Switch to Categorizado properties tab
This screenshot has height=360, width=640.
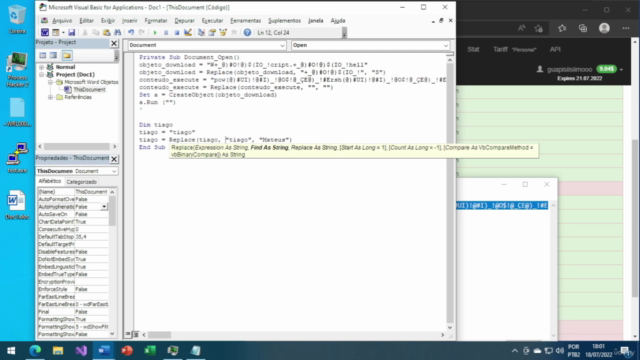point(81,182)
